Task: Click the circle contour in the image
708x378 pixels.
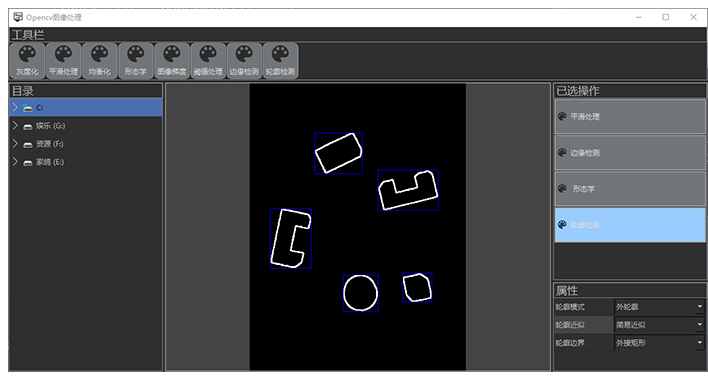Action: click(x=360, y=293)
